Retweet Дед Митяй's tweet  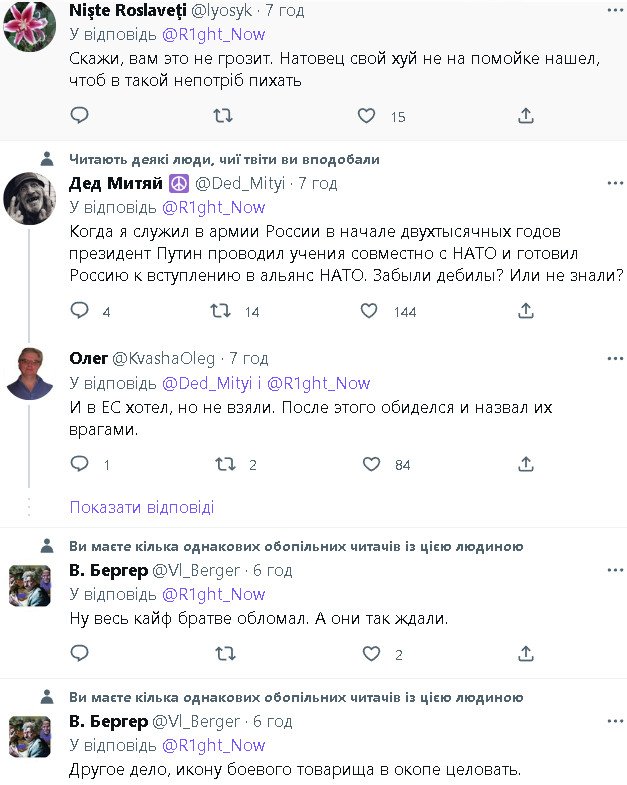point(225,312)
